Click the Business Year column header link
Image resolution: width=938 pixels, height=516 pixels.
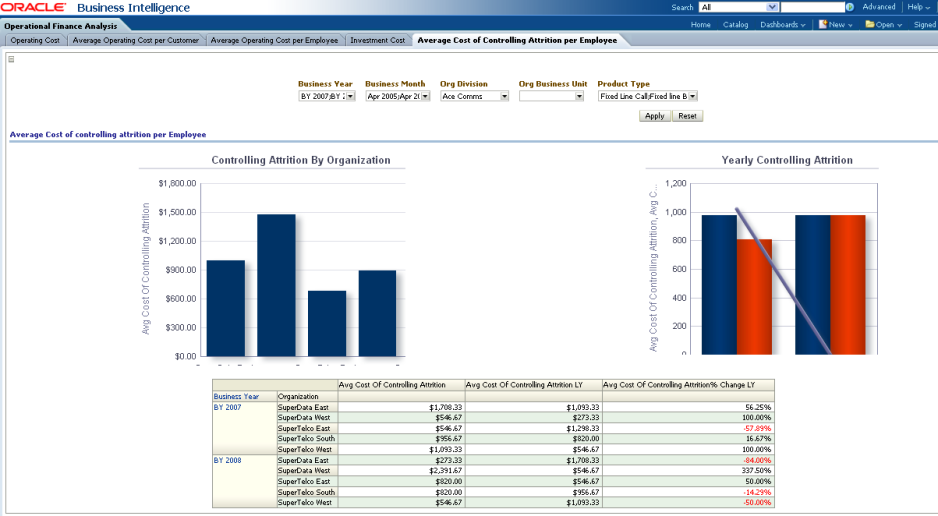(236, 396)
